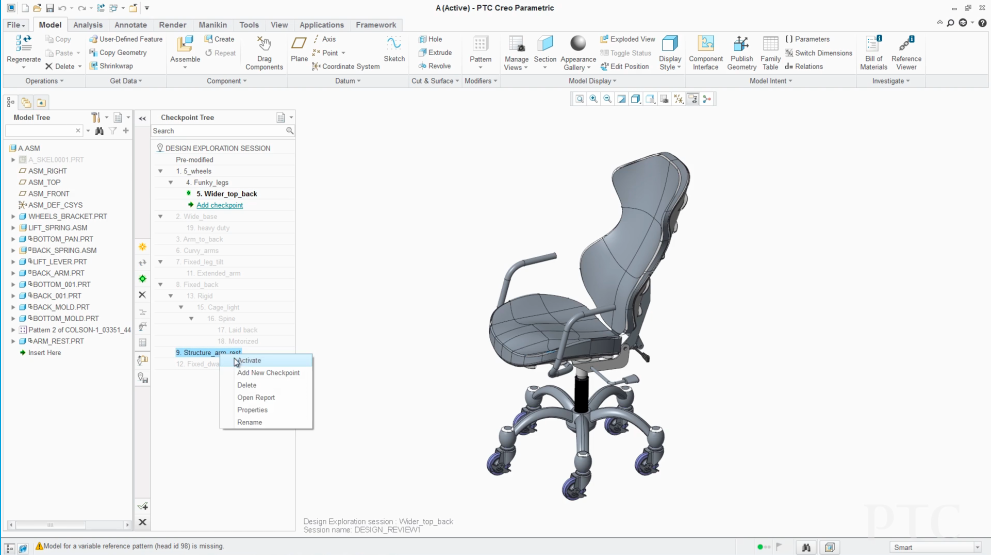Viewport: 991px width, 555px height.
Task: Open the Investigate group dropdown
Action: pyautogui.click(x=891, y=81)
